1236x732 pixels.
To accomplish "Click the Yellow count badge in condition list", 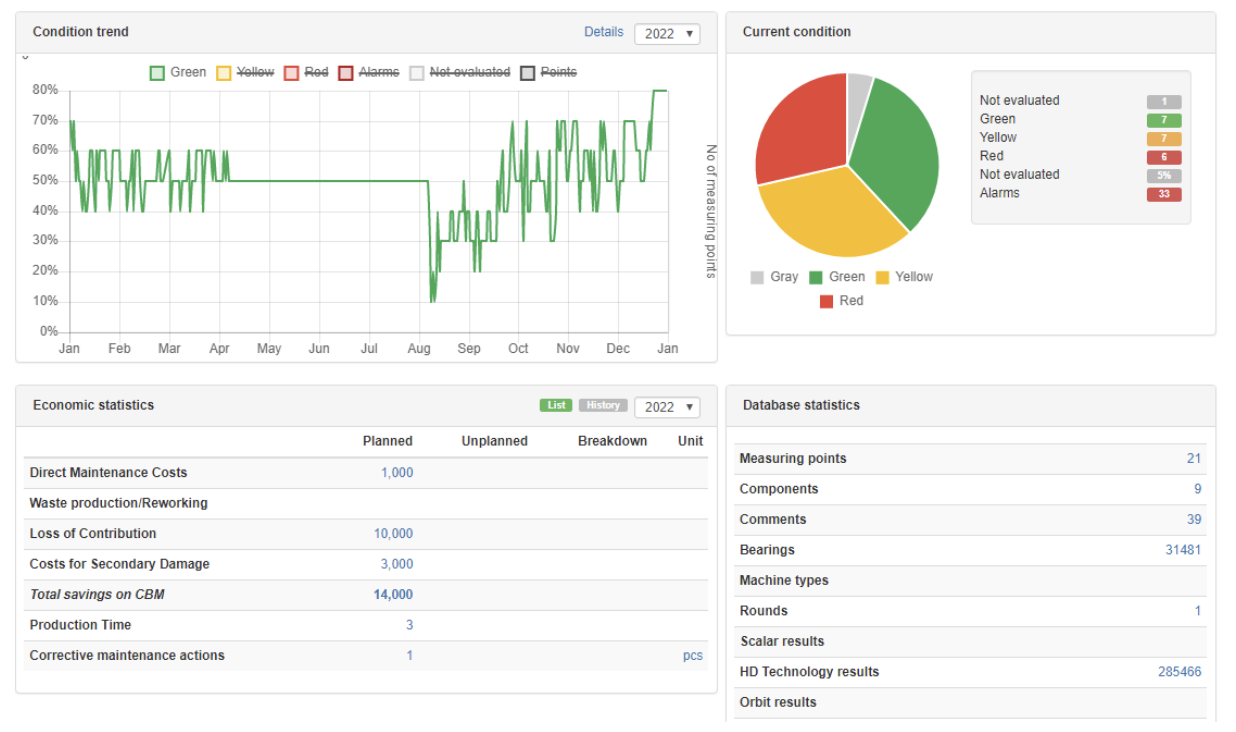I will click(1163, 139).
